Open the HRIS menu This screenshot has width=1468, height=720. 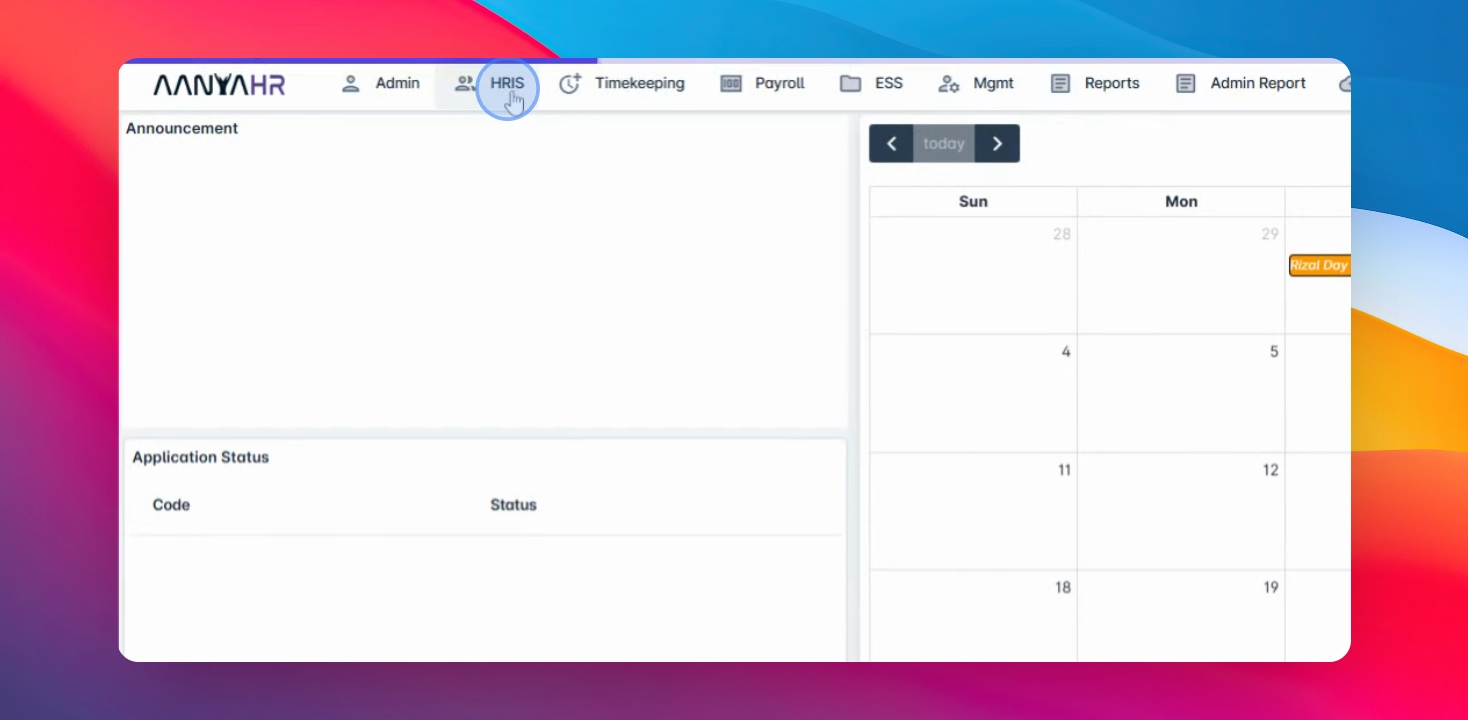(x=490, y=84)
